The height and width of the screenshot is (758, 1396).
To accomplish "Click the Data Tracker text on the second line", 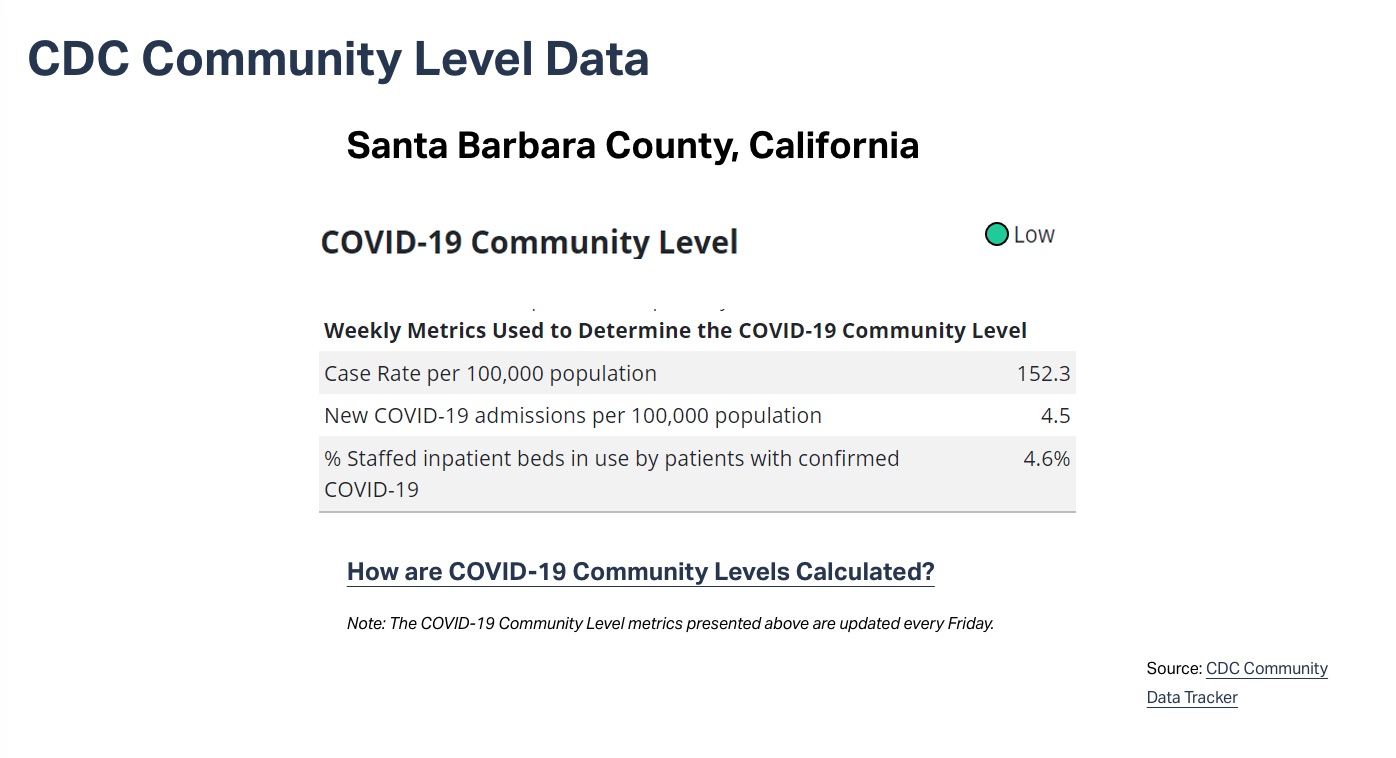I will click(x=1192, y=697).
